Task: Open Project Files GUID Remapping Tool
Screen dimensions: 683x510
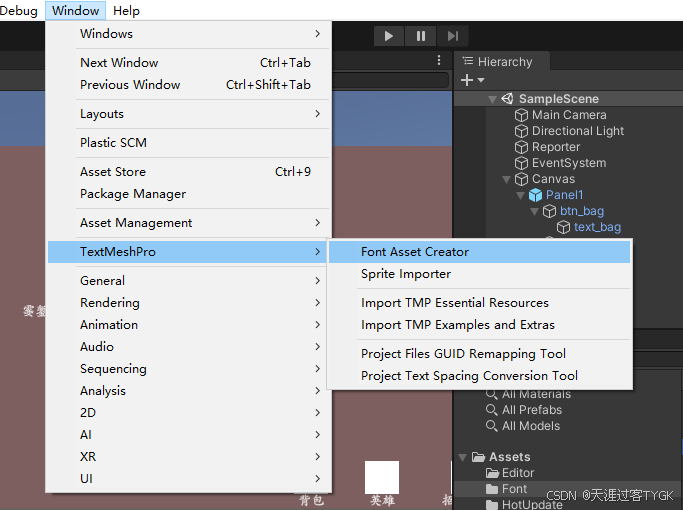Action: 479,354
